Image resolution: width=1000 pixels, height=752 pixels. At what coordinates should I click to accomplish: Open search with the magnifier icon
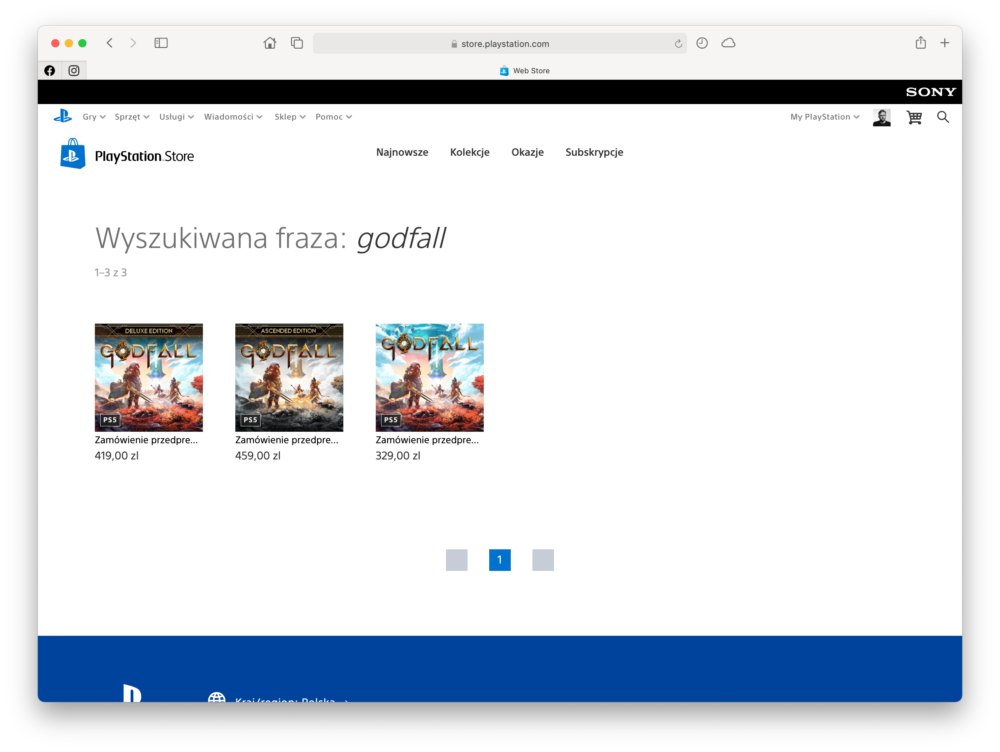point(943,117)
